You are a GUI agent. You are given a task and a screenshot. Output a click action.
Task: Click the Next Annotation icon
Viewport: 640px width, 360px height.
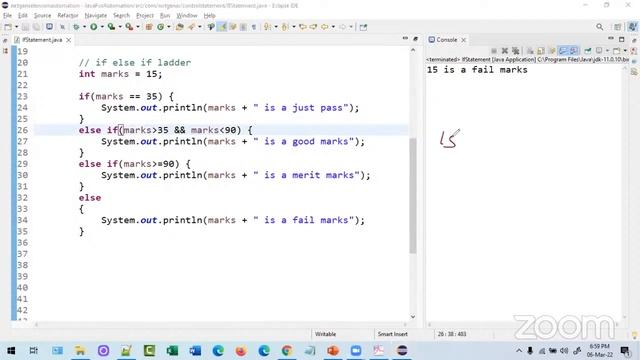click(x=267, y=27)
